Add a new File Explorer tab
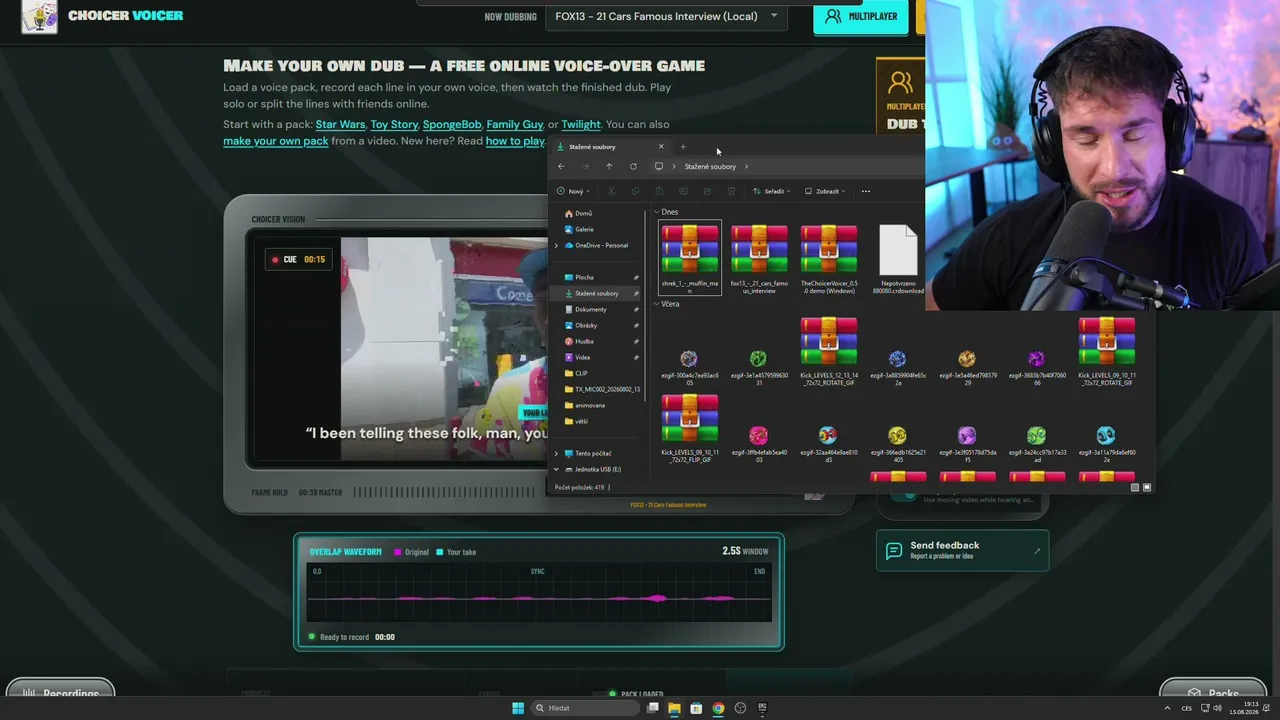Viewport: 1280px width, 720px height. 683,147
